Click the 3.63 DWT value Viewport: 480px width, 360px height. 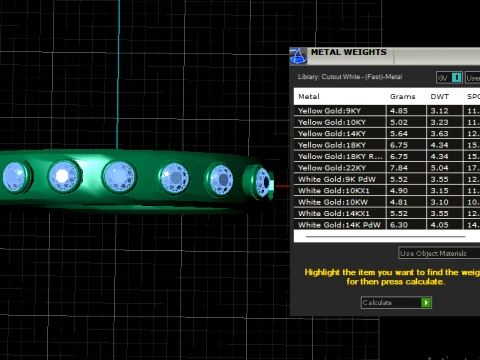pyautogui.click(x=439, y=134)
